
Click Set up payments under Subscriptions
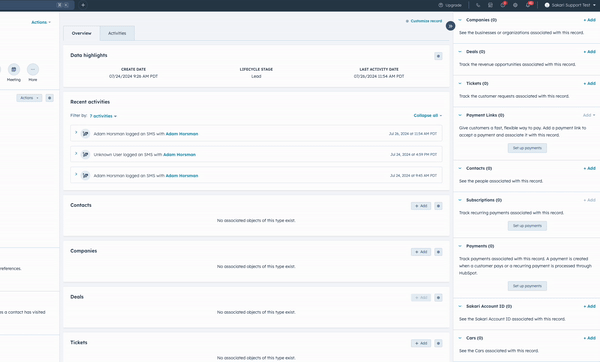[527, 226]
